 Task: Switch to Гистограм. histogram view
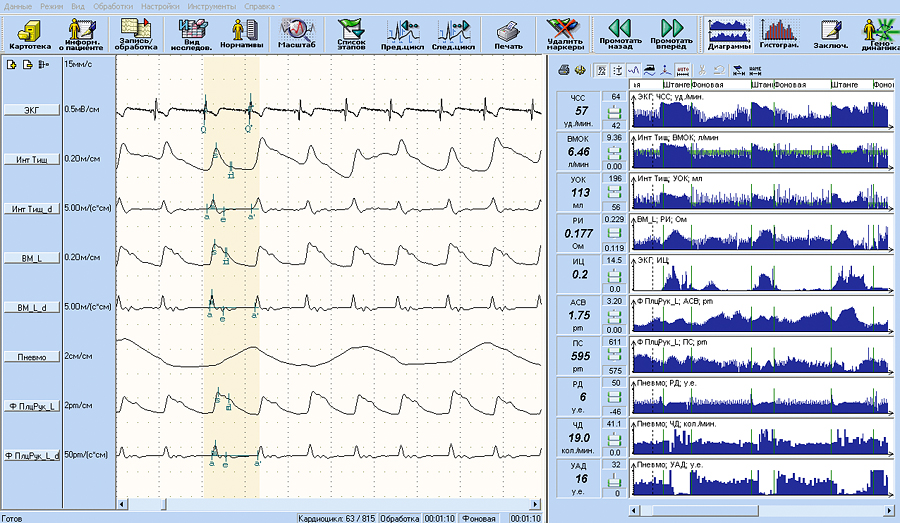point(777,33)
